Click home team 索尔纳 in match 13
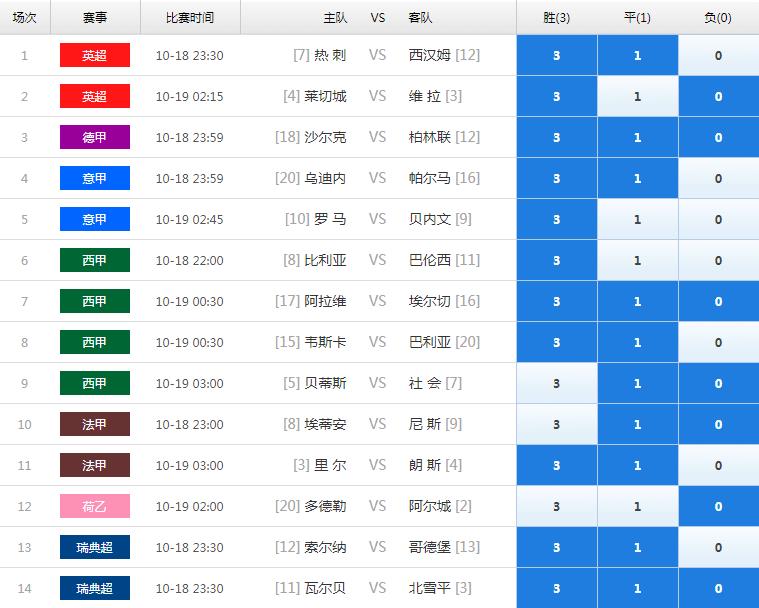This screenshot has width=759, height=608. (x=325, y=547)
